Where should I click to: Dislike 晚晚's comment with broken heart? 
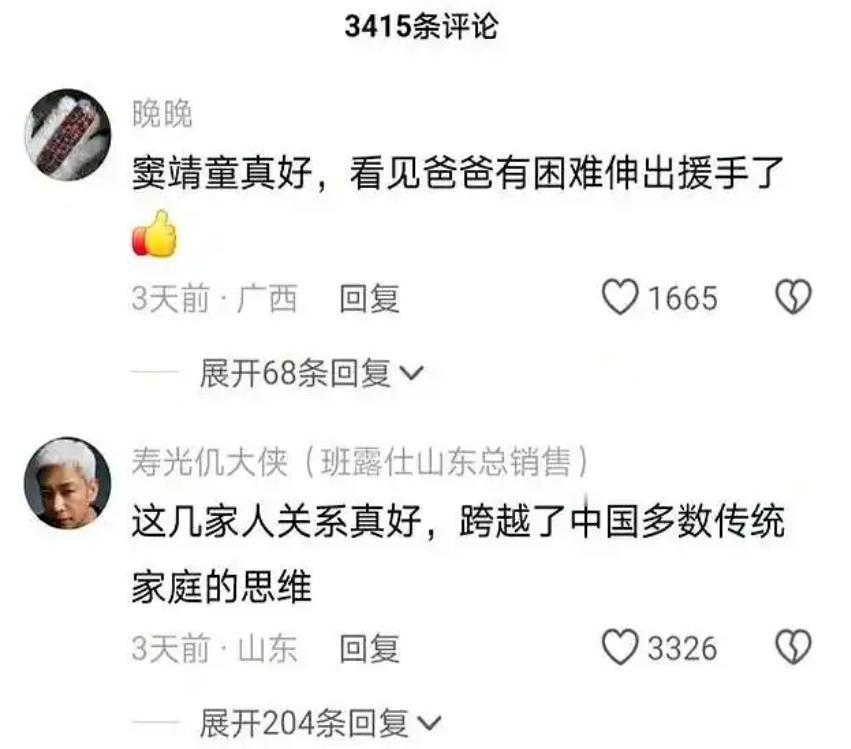793,297
